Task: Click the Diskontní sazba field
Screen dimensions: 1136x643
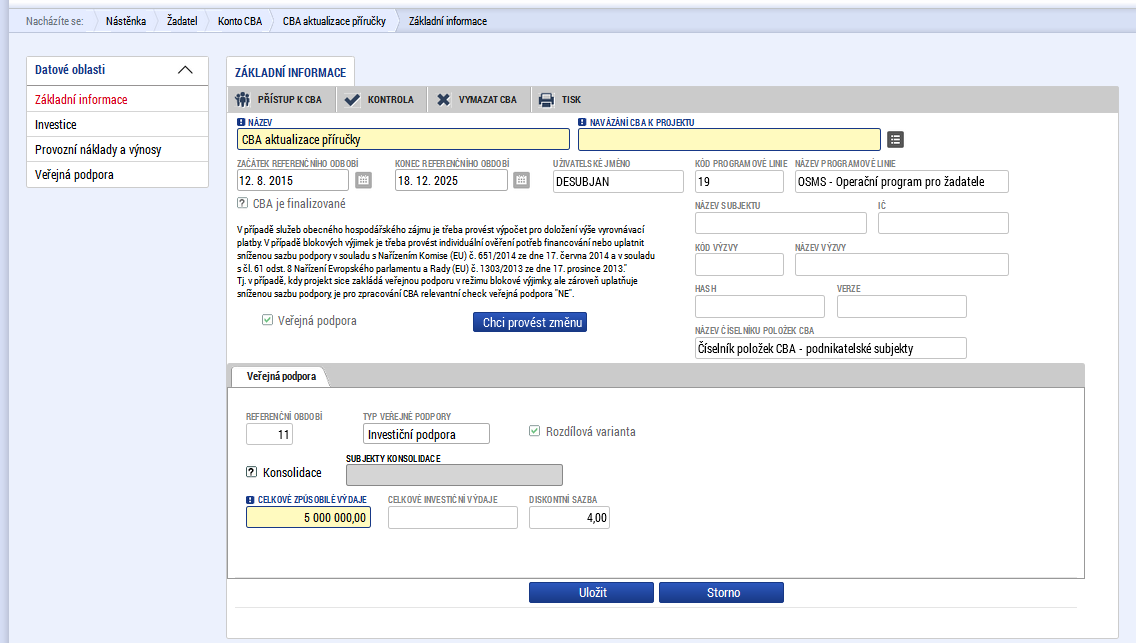Action: click(x=569, y=517)
